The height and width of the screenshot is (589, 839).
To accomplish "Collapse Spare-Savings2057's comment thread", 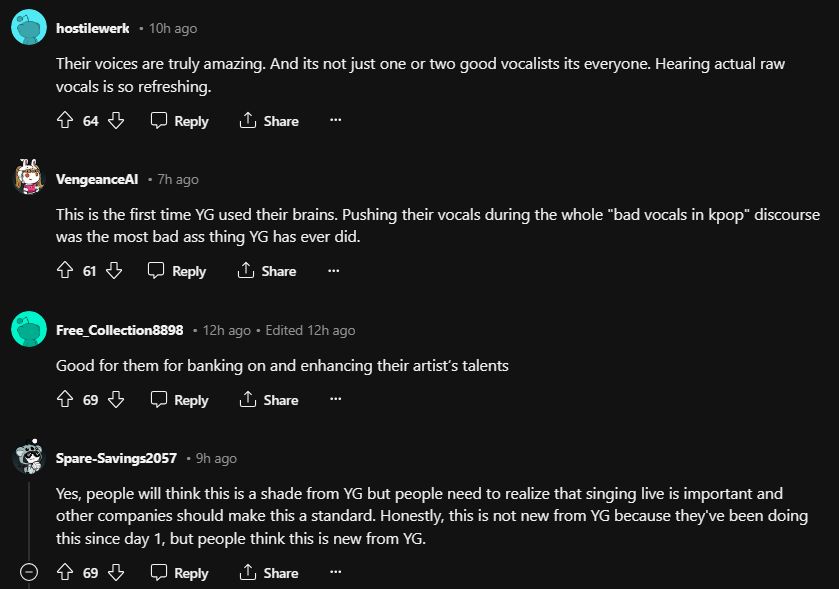I will click(29, 573).
